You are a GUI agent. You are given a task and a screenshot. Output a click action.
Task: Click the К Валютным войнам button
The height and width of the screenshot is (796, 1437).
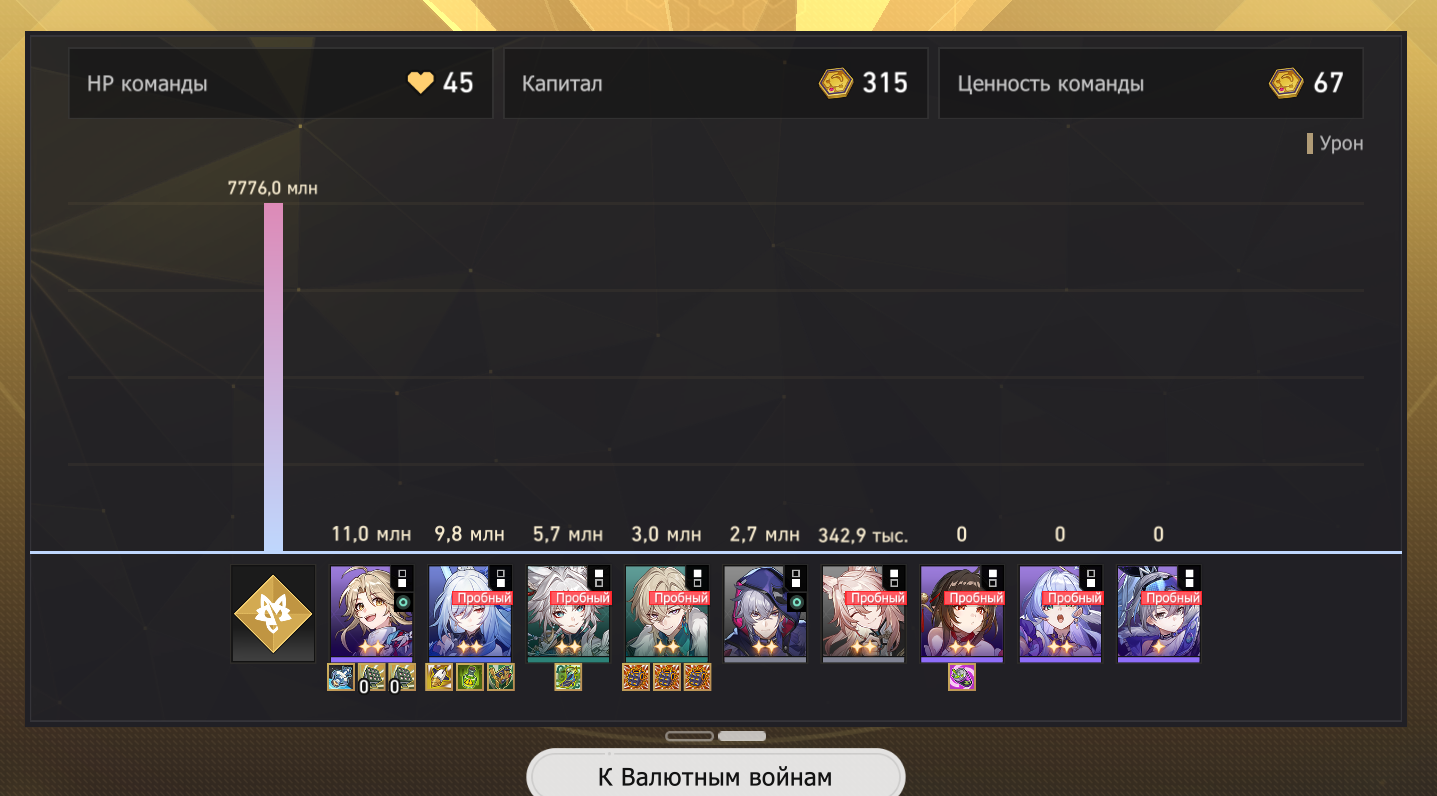716,776
